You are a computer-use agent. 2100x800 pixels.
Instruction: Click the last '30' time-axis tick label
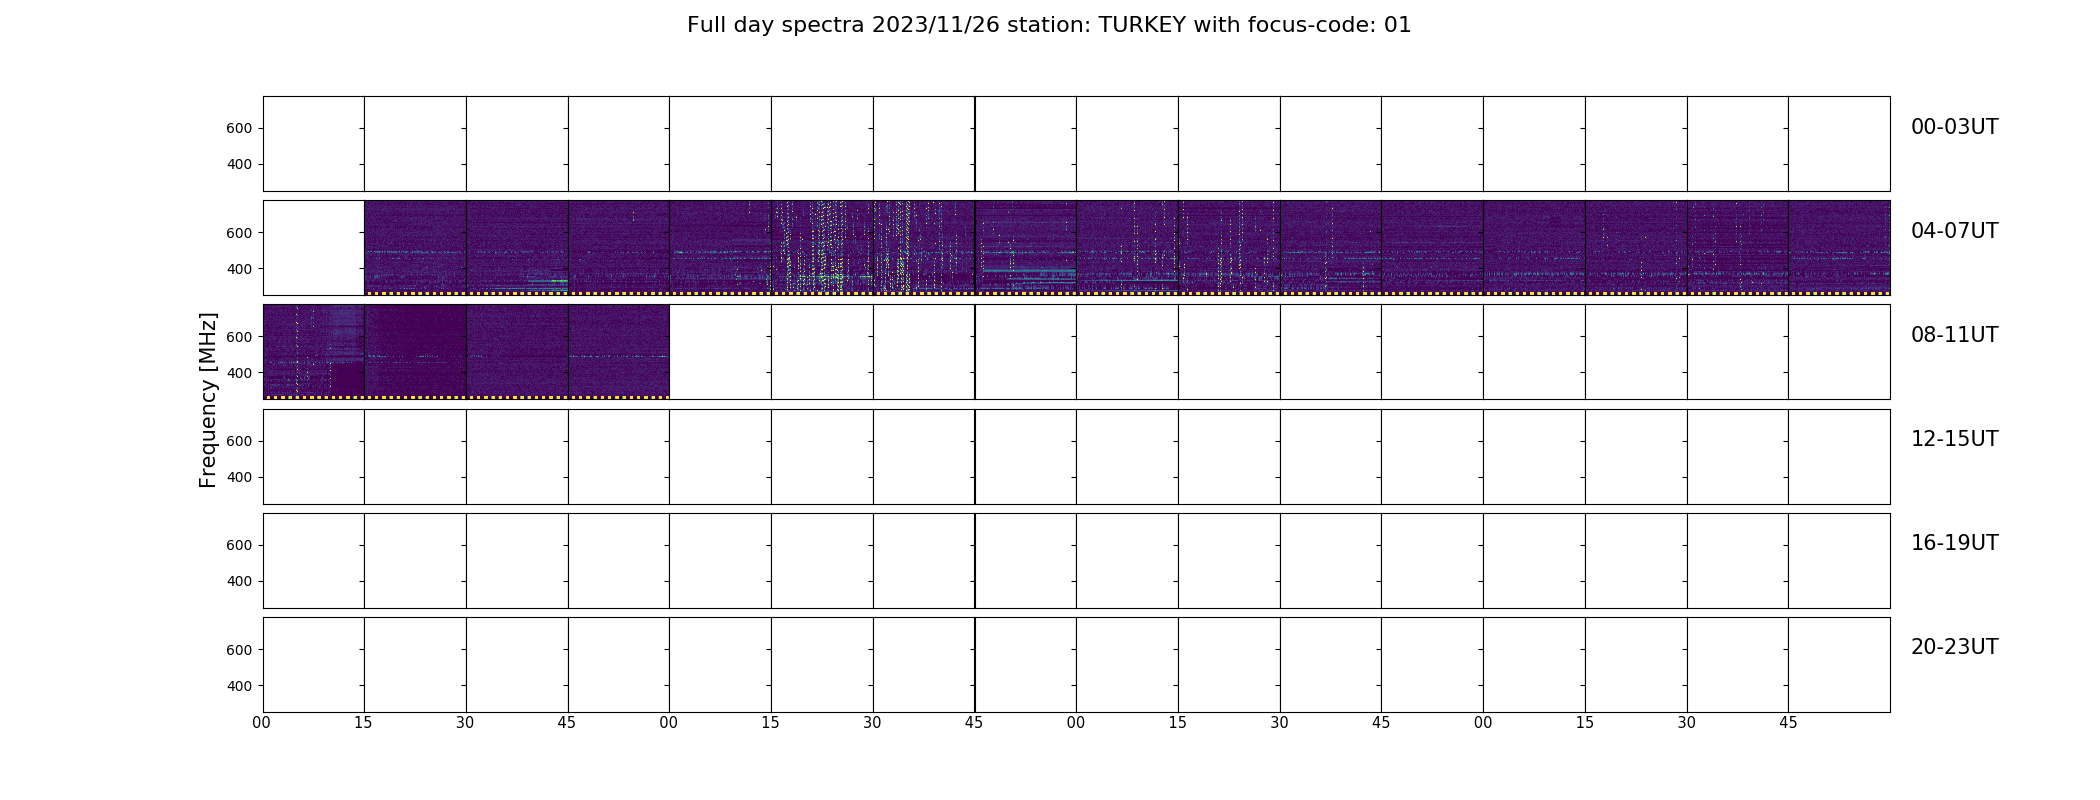(x=1687, y=723)
